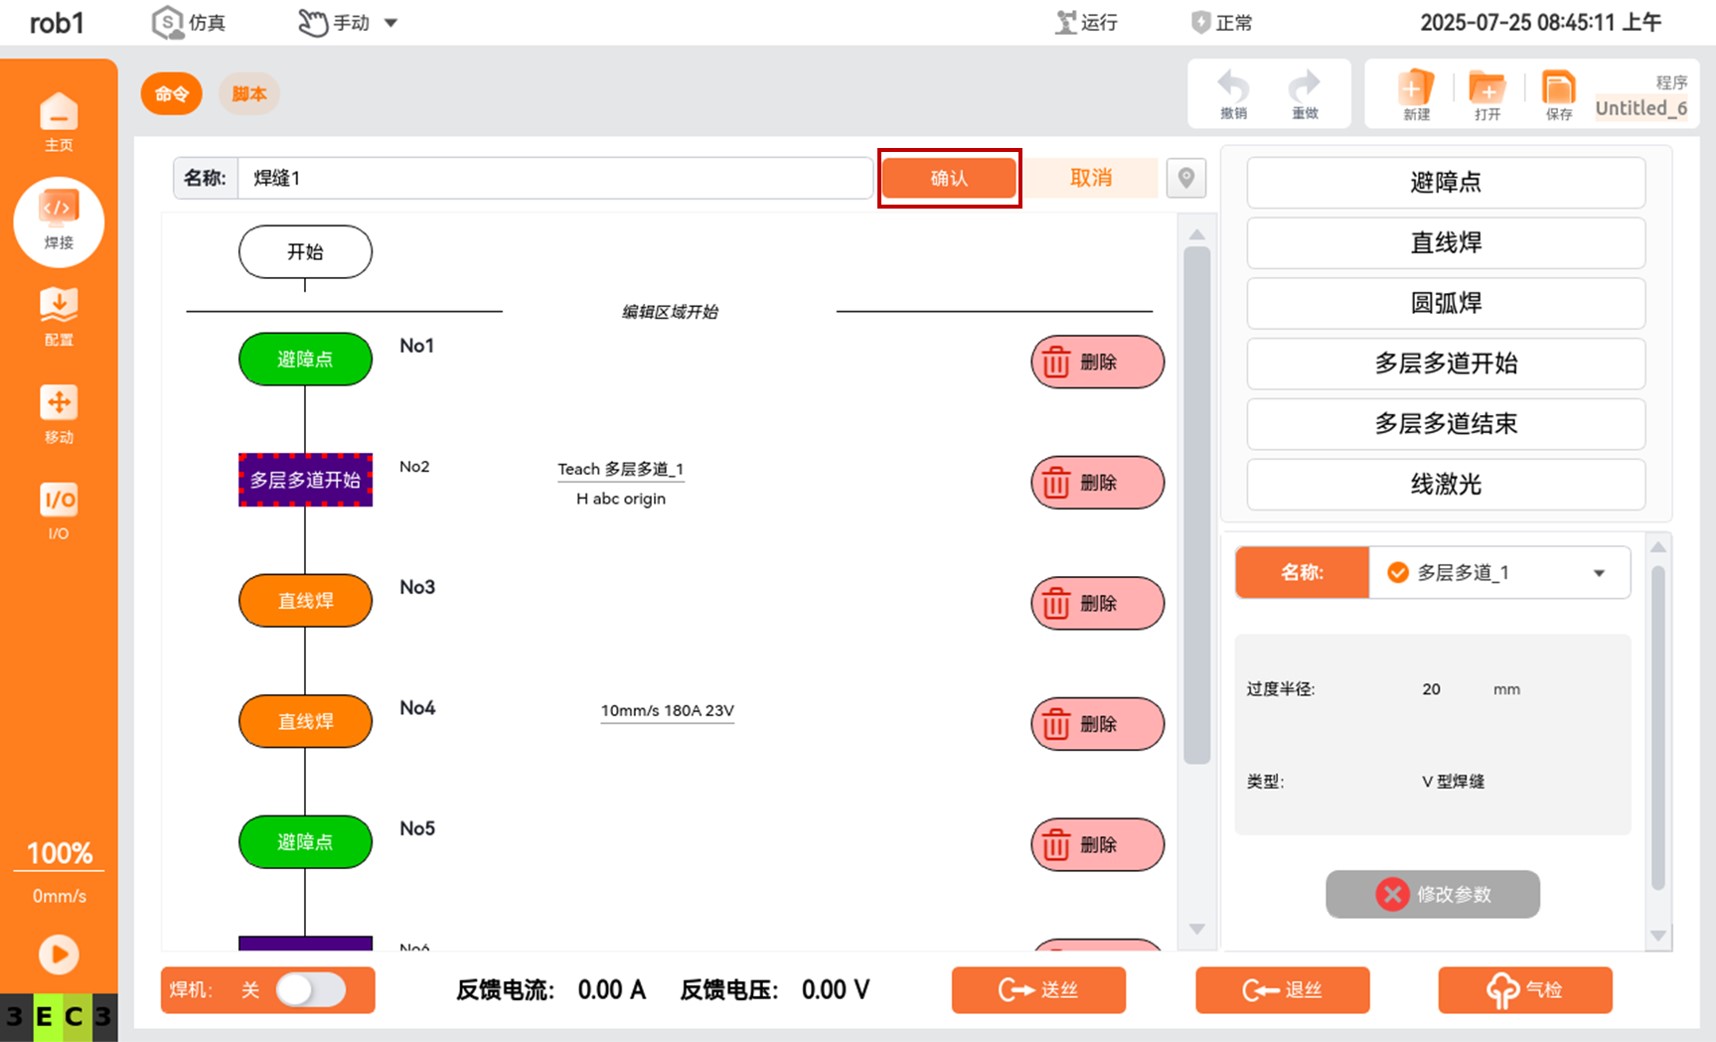The width and height of the screenshot is (1716, 1042).
Task: Click the 退丝 wire retract button
Action: coord(1282,990)
